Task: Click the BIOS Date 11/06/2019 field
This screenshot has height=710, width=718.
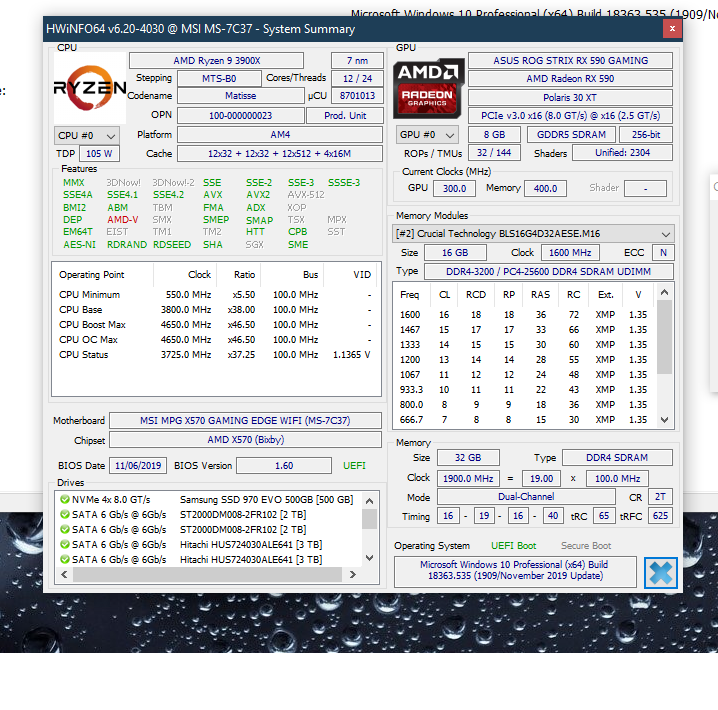Action: point(138,466)
